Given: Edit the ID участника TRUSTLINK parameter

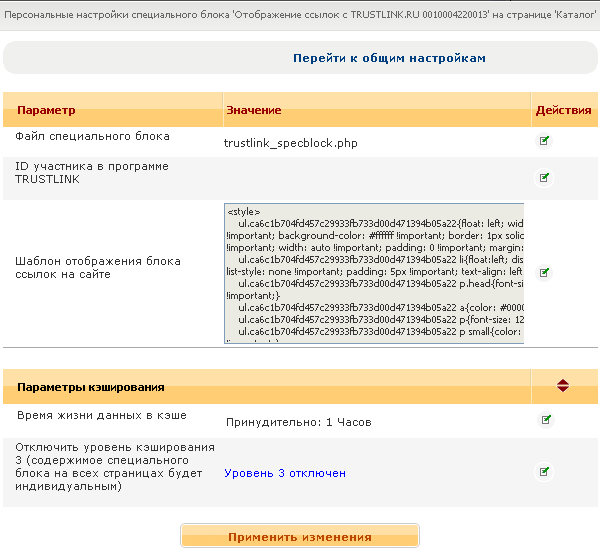Looking at the screenshot, I should click(x=545, y=178).
